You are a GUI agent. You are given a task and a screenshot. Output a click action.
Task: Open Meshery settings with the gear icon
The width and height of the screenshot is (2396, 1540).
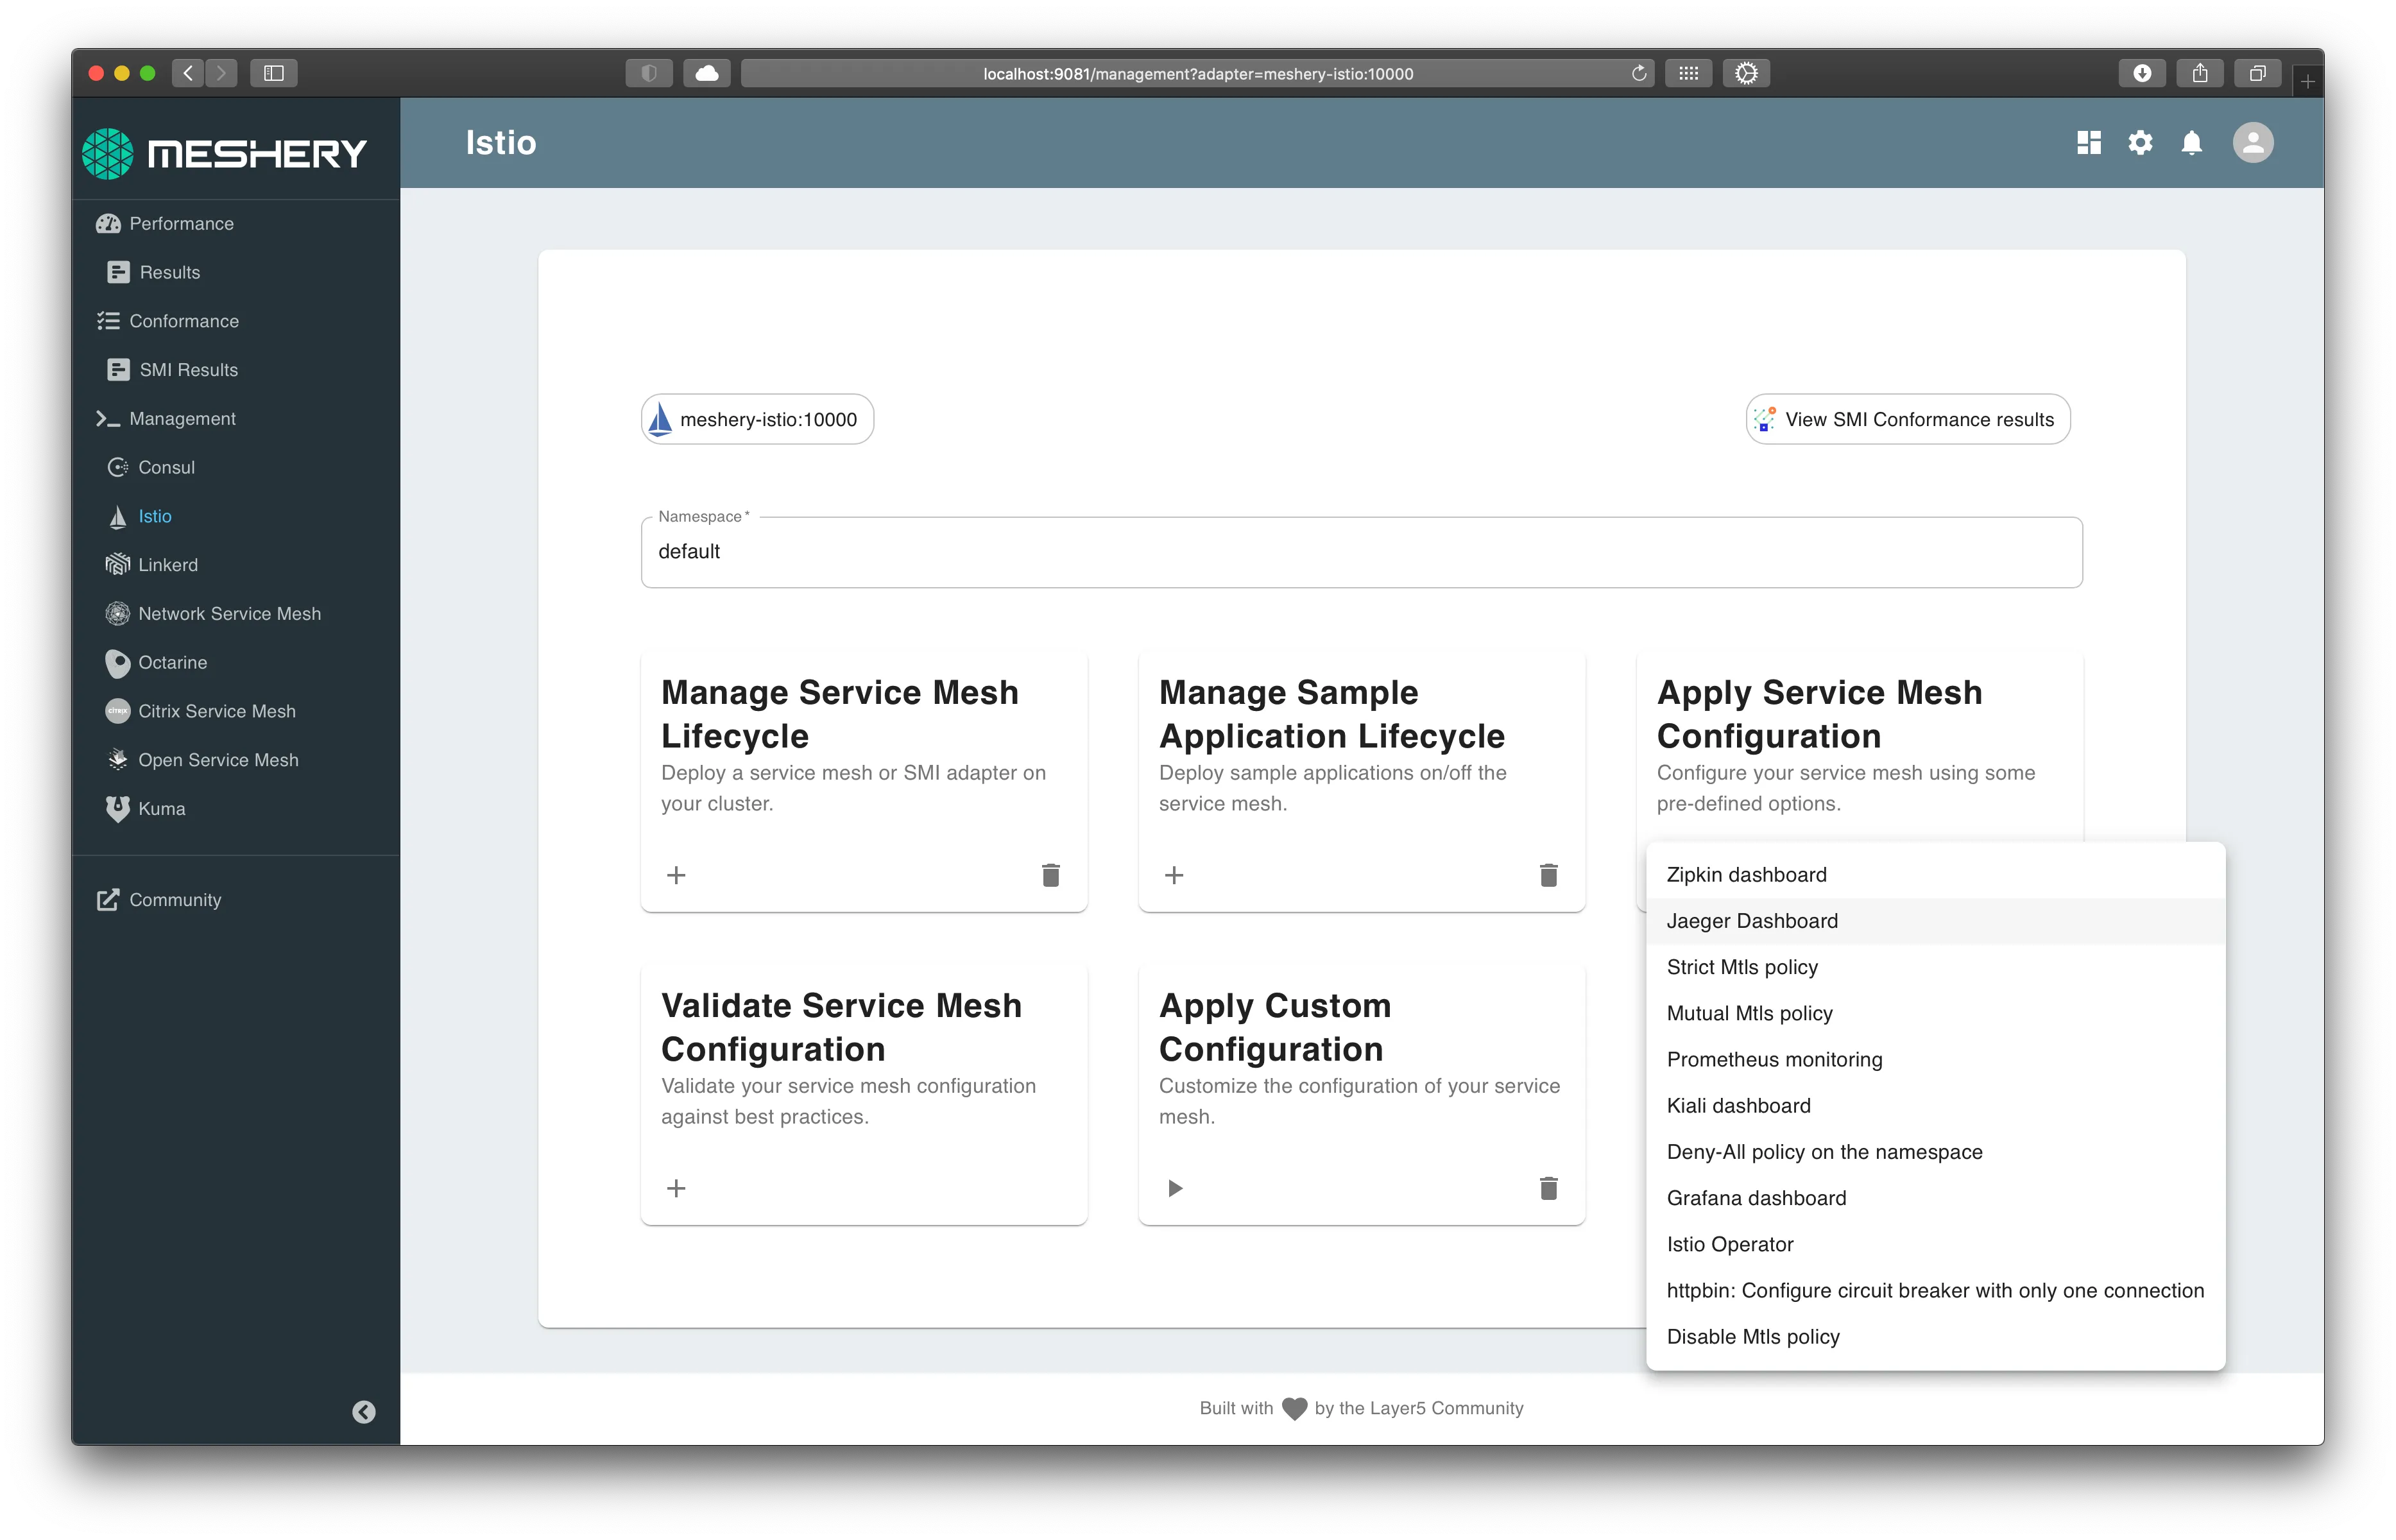coord(2140,143)
